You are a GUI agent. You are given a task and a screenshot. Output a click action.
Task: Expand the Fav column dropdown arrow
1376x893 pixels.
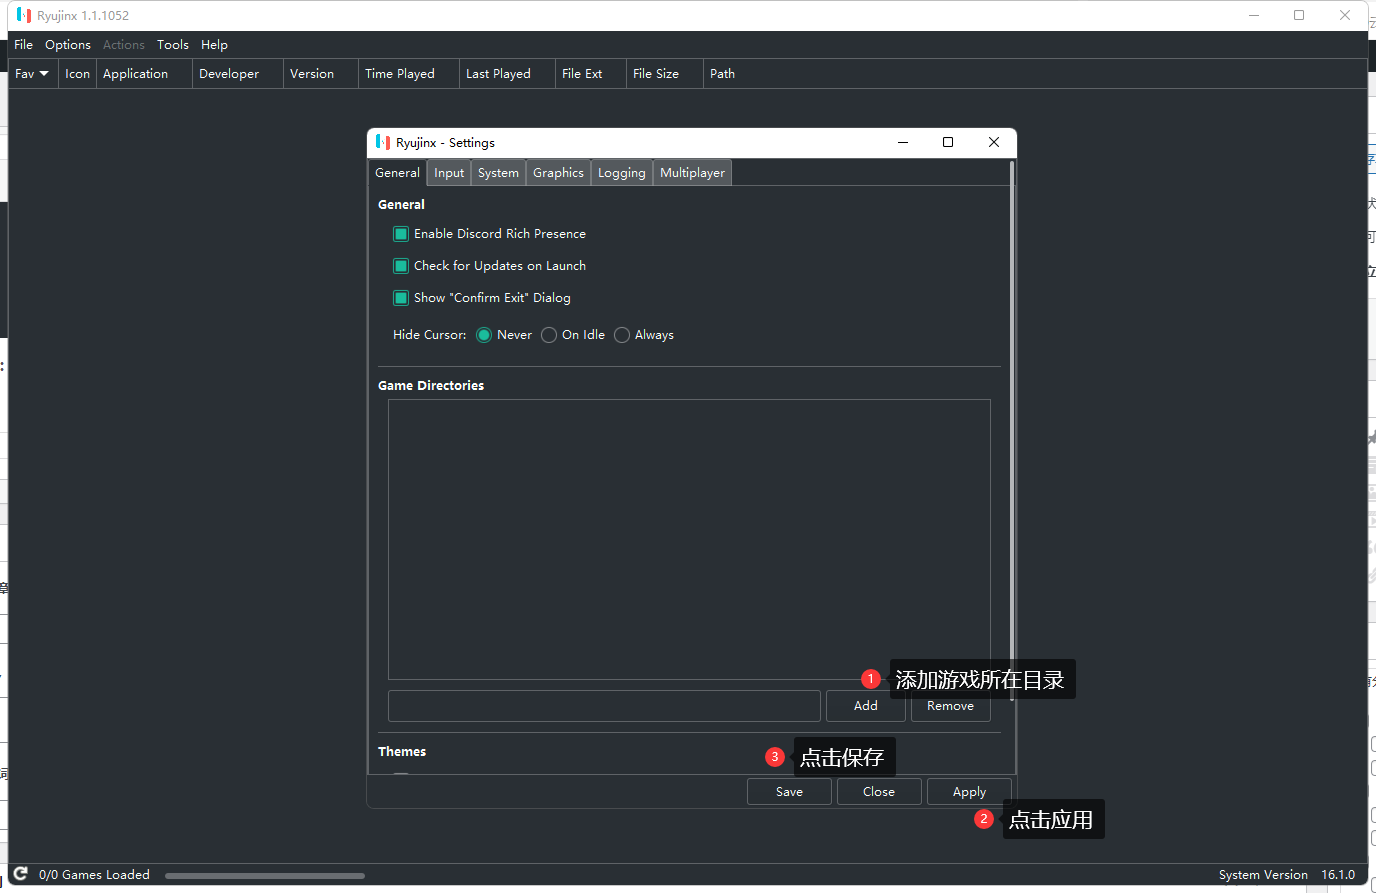tap(44, 74)
